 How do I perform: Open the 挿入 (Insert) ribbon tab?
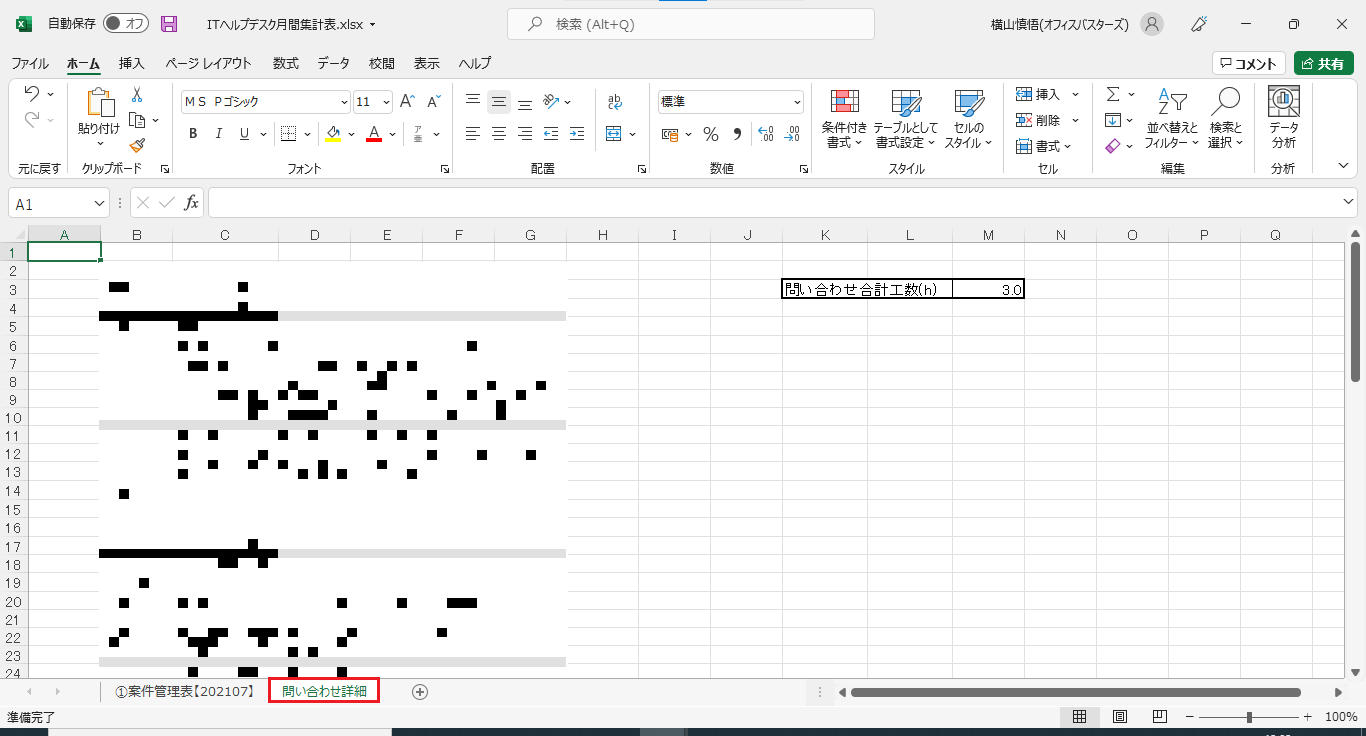click(132, 63)
